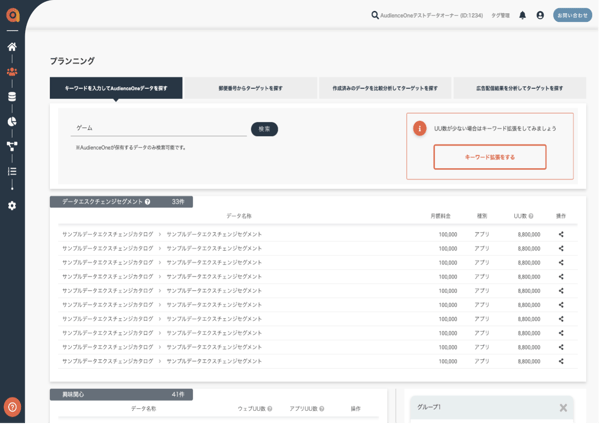Click the orange help button at bottom-left
Viewport: 600px width, 424px height.
click(x=12, y=406)
